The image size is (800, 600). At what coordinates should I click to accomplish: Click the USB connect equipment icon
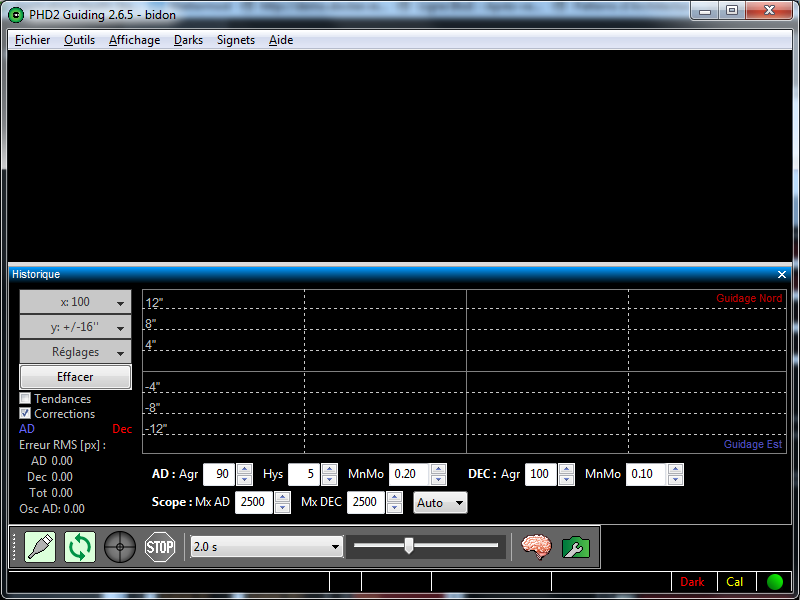coord(40,547)
